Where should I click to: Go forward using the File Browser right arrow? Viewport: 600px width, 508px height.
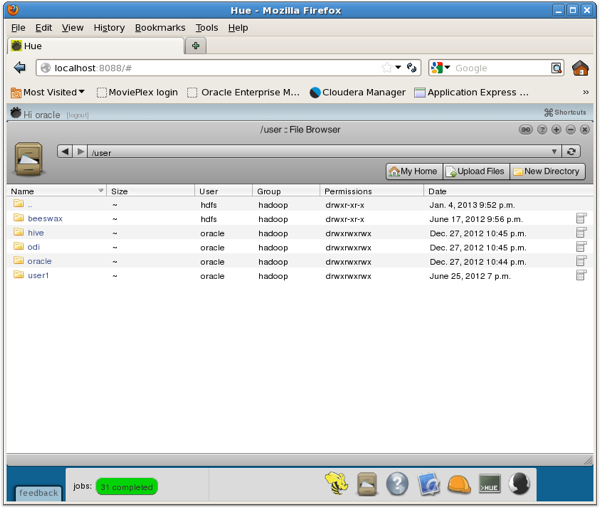[80, 151]
